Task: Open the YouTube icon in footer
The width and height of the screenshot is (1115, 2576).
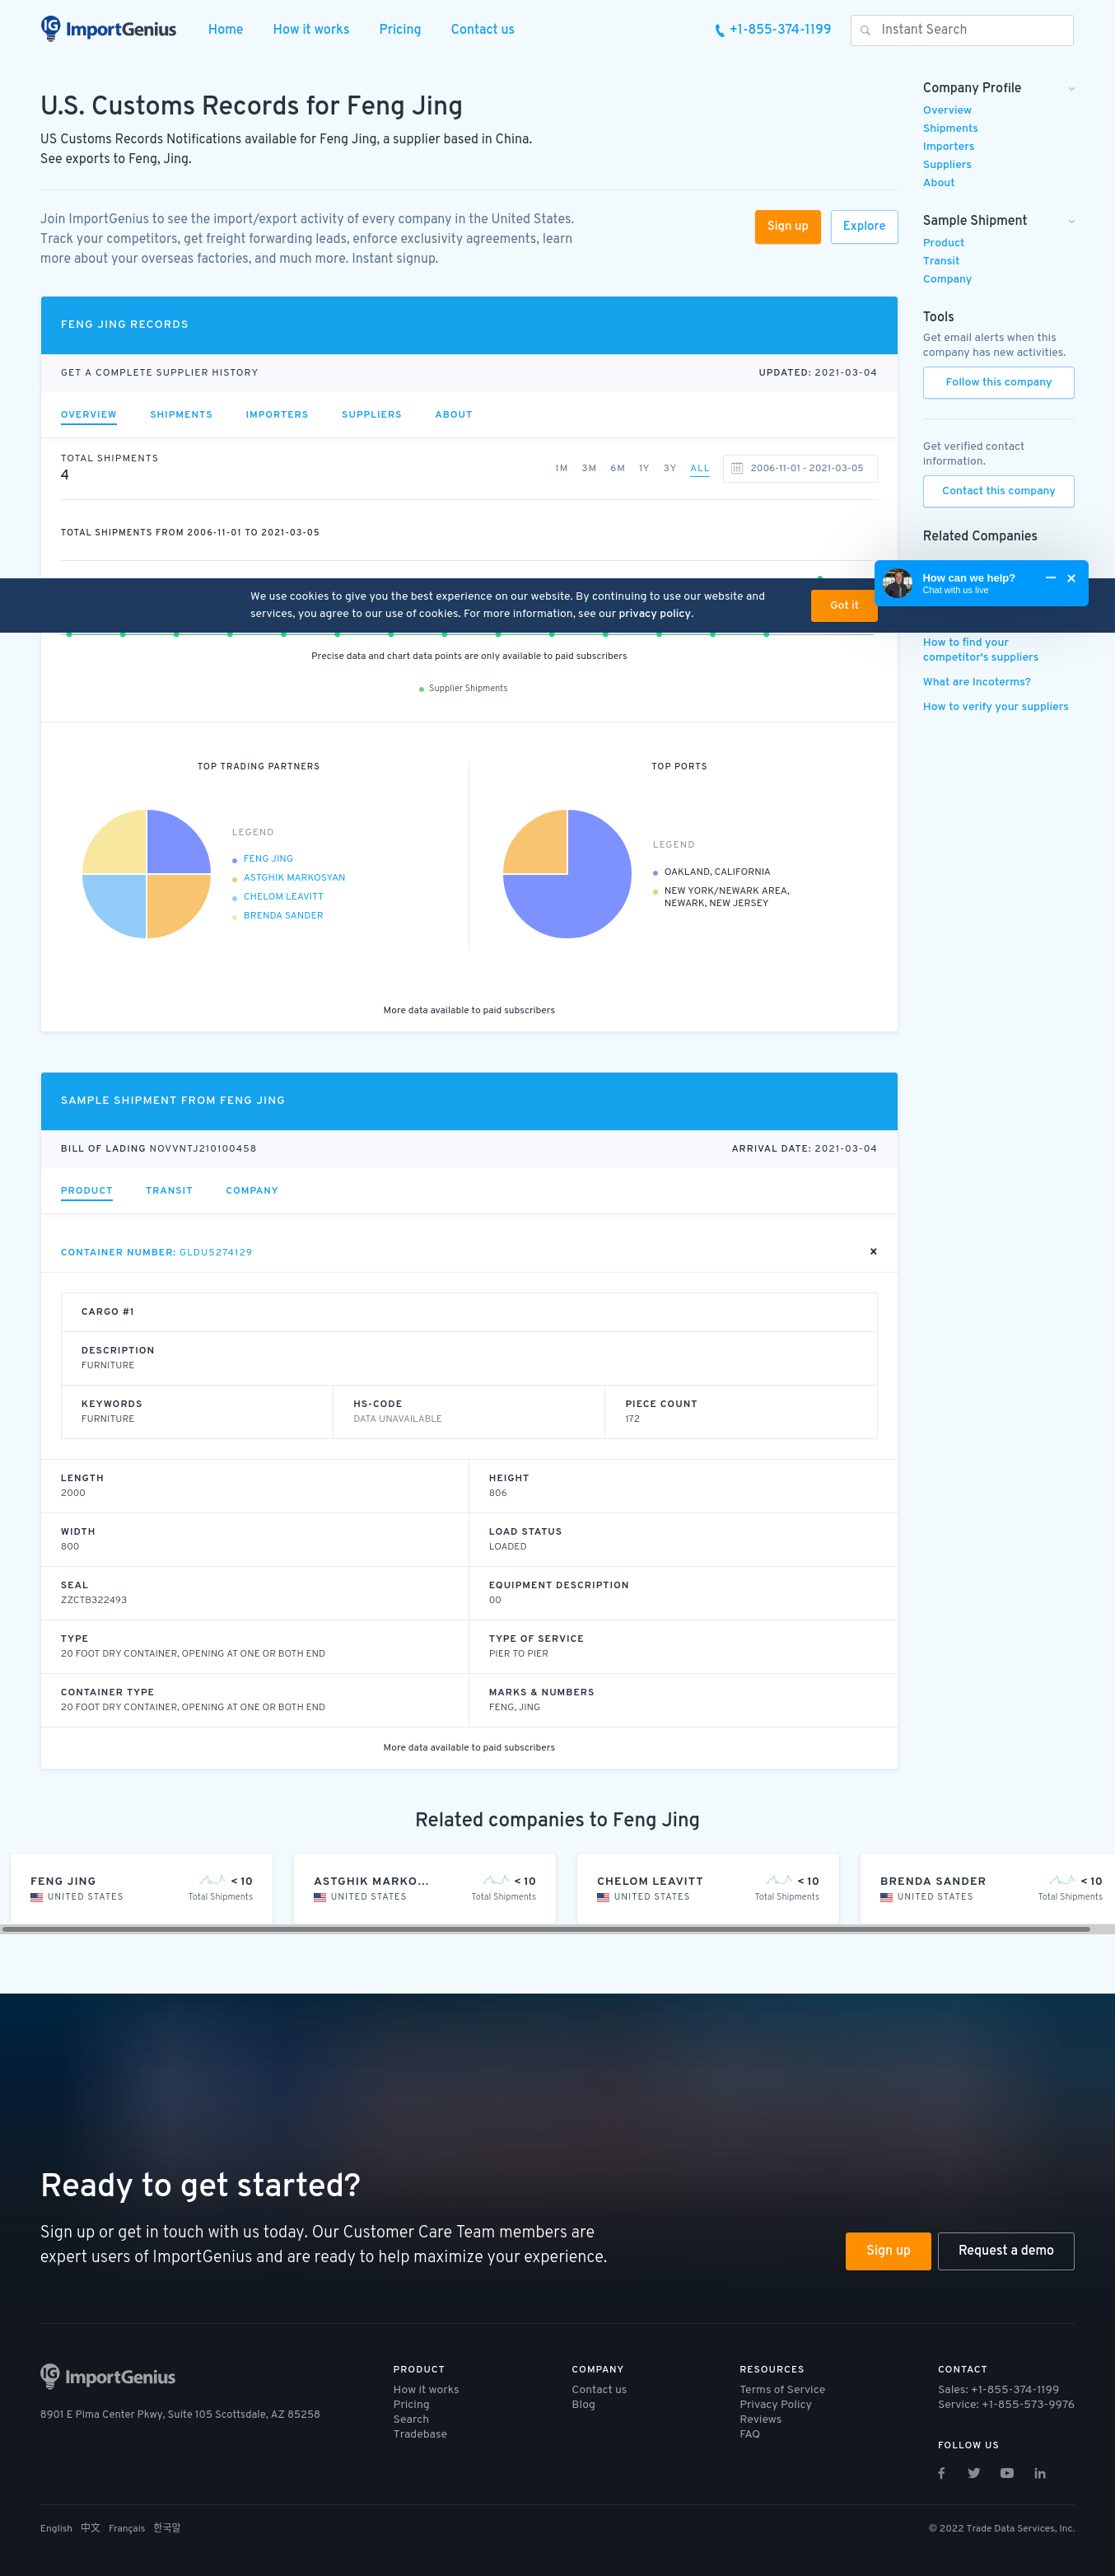Action: tap(1007, 2472)
